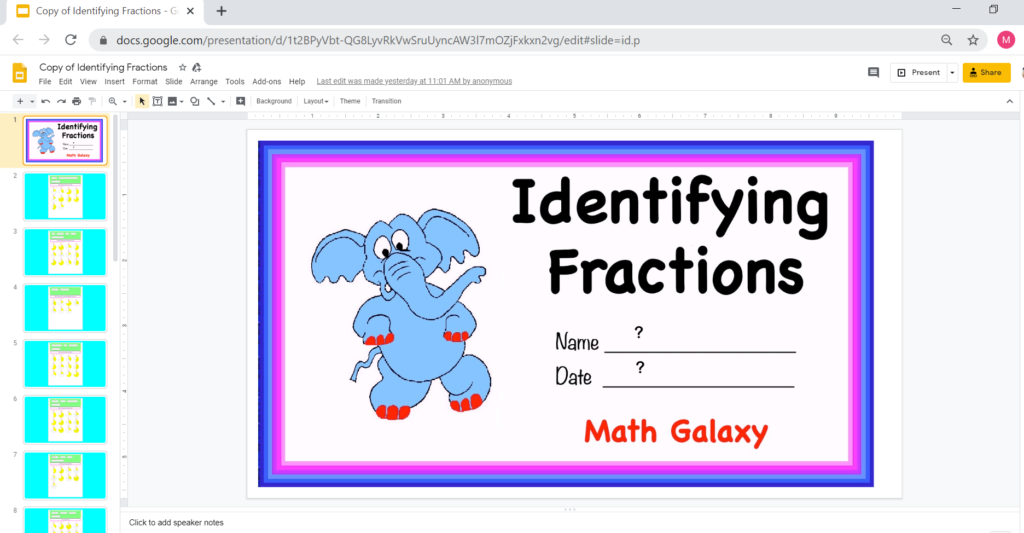Click the question mark on the Name line
The height and width of the screenshot is (533, 1024).
639,333
